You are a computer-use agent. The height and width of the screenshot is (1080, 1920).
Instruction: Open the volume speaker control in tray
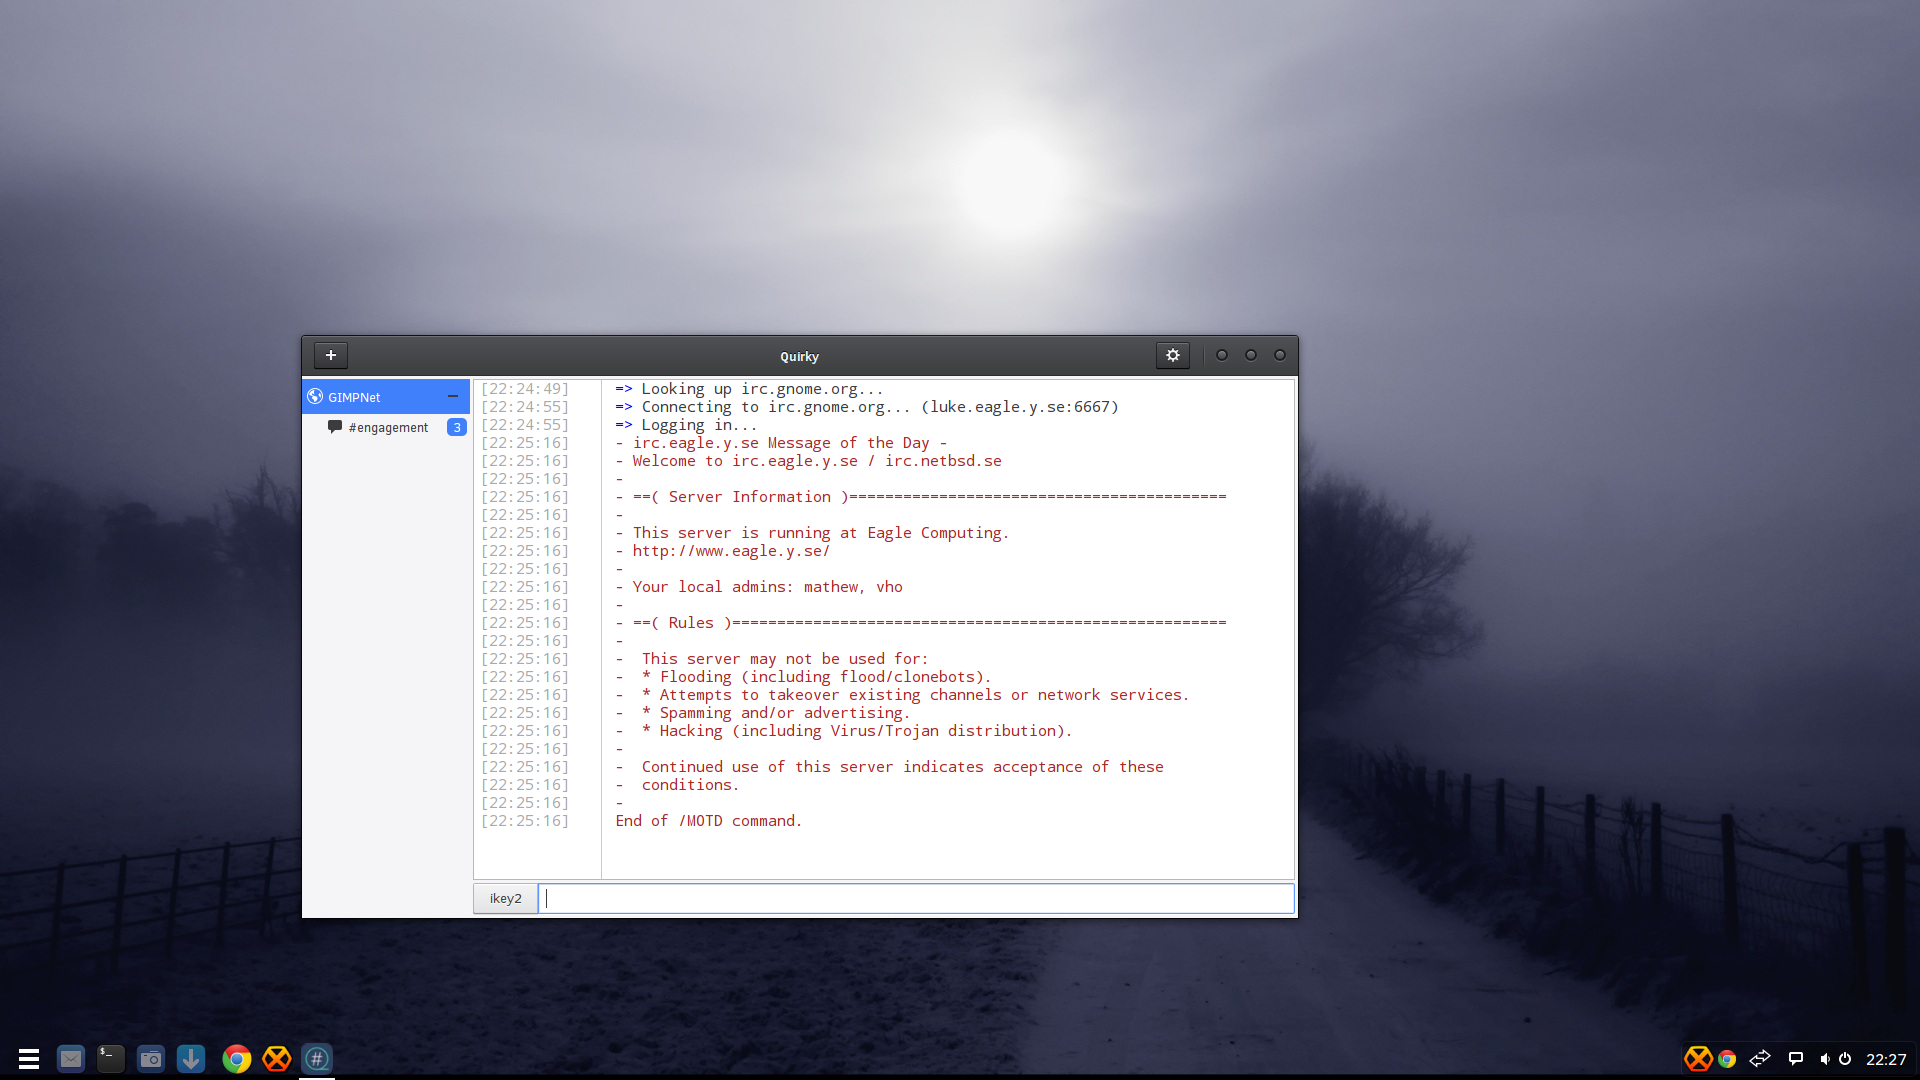(x=1825, y=1059)
